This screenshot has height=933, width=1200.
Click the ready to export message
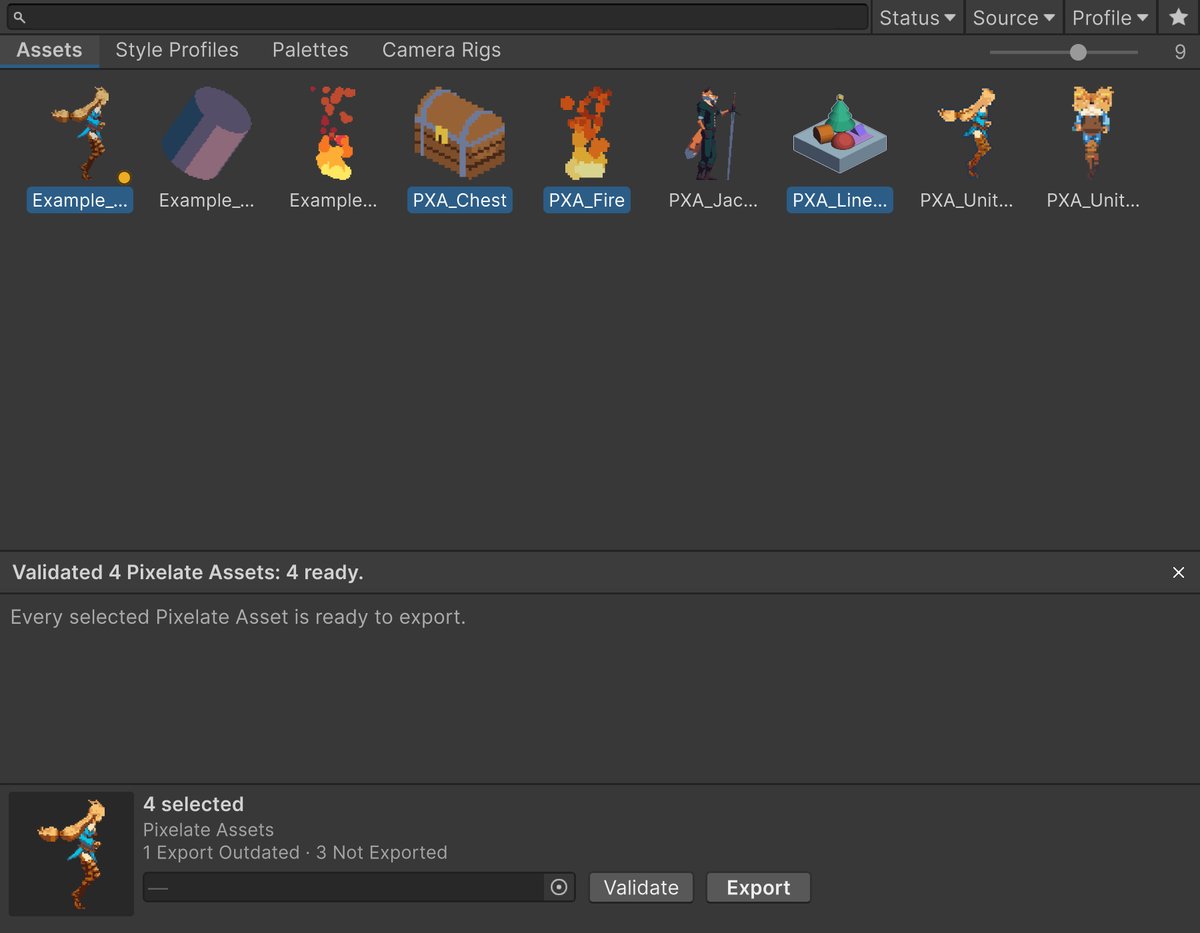(x=238, y=617)
